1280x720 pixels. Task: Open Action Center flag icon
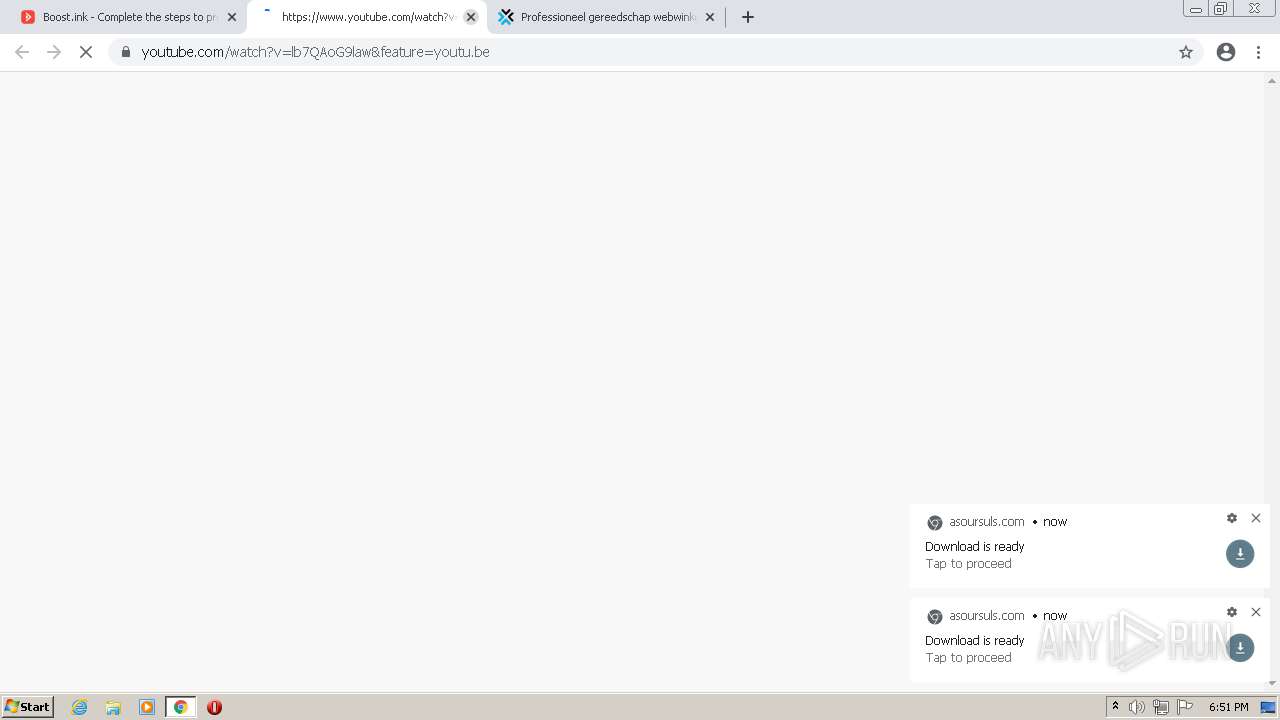1185,707
